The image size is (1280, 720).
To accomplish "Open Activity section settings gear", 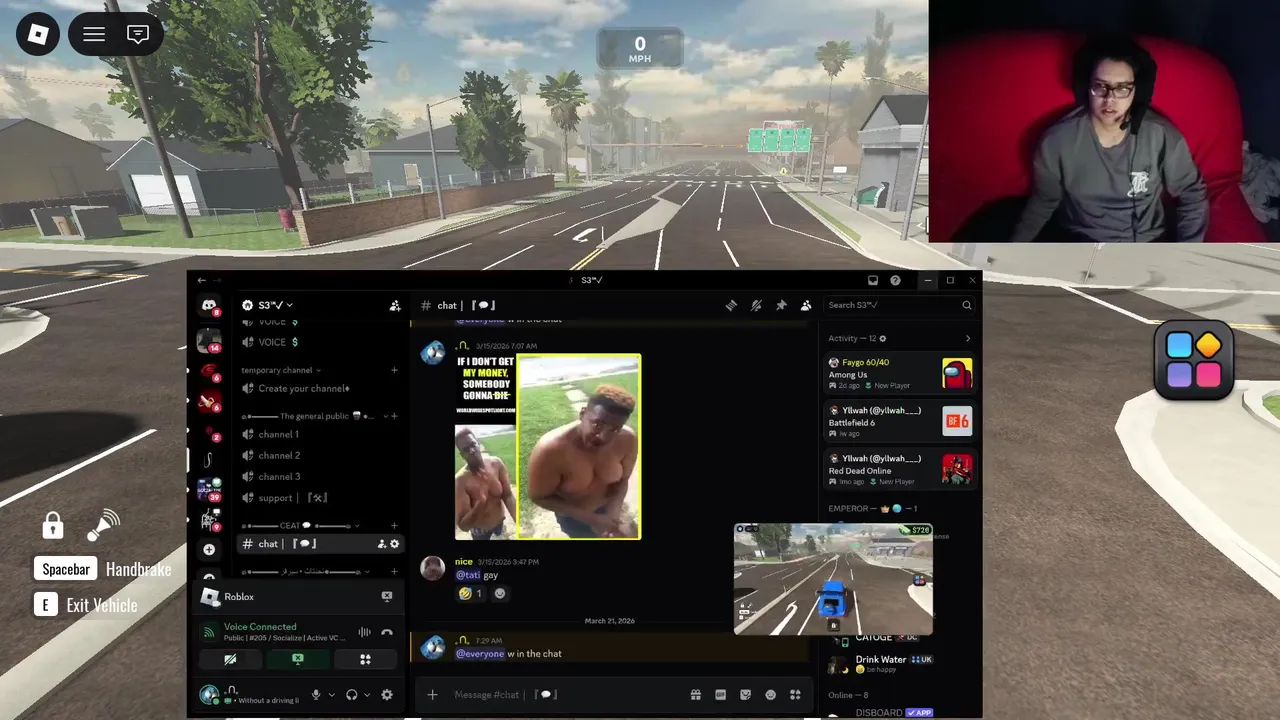I will click(882, 338).
